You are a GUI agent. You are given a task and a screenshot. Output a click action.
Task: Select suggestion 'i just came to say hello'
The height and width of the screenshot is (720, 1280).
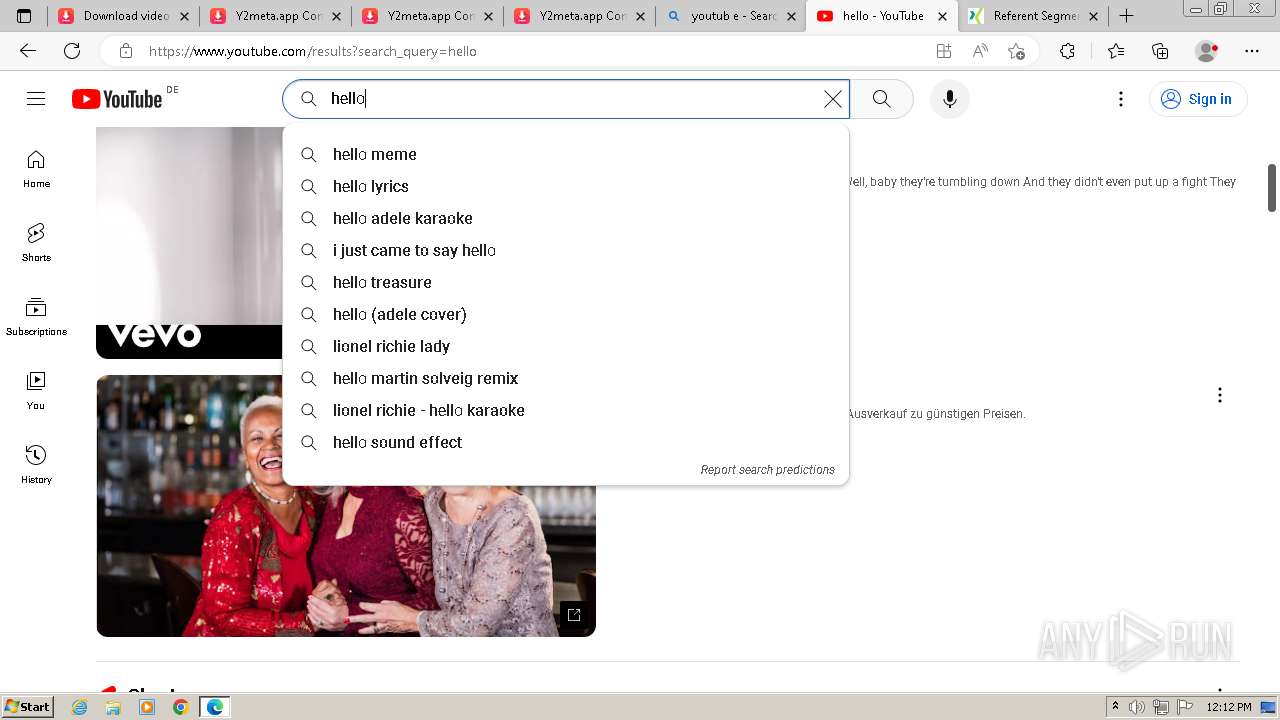tap(566, 250)
